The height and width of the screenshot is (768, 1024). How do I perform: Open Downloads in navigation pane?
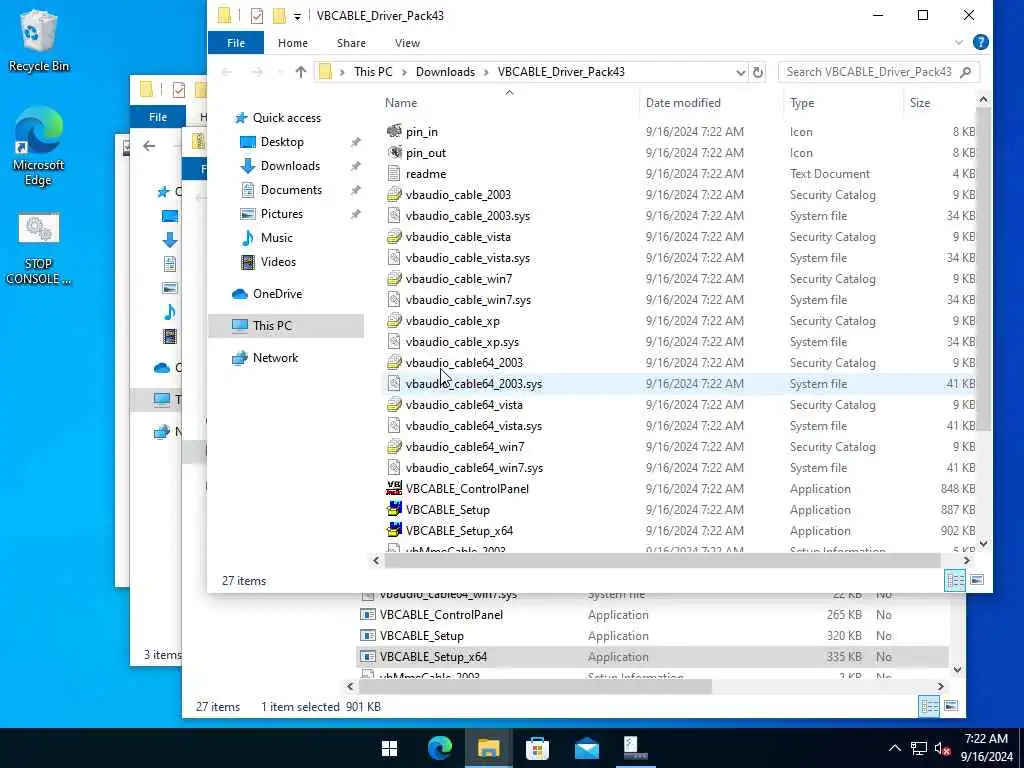[290, 166]
